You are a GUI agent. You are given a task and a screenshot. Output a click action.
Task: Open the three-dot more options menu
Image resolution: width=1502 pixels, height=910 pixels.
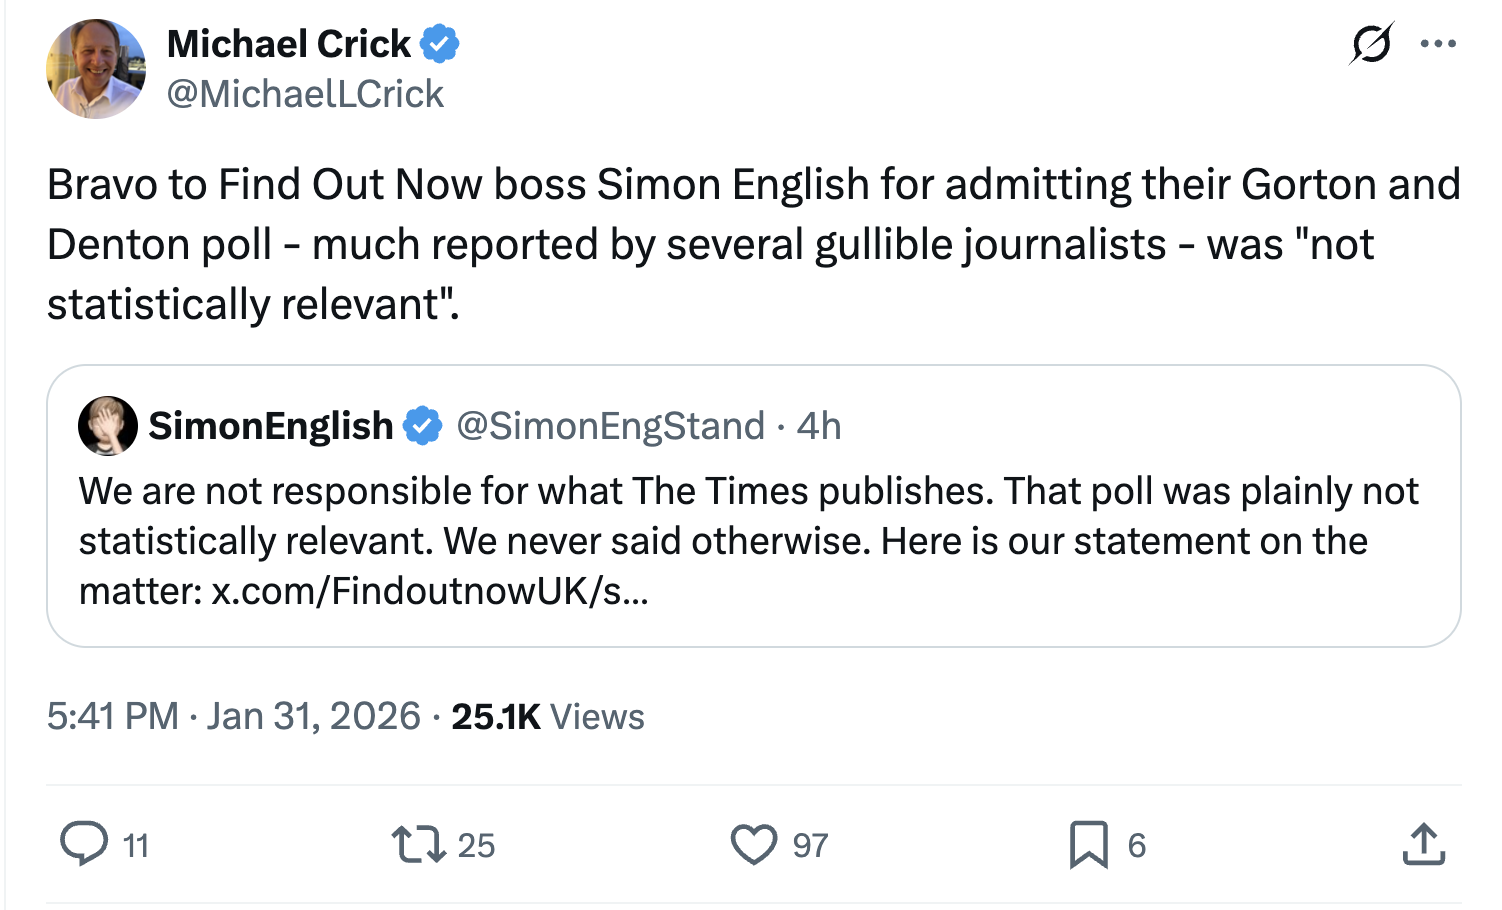[x=1438, y=44]
